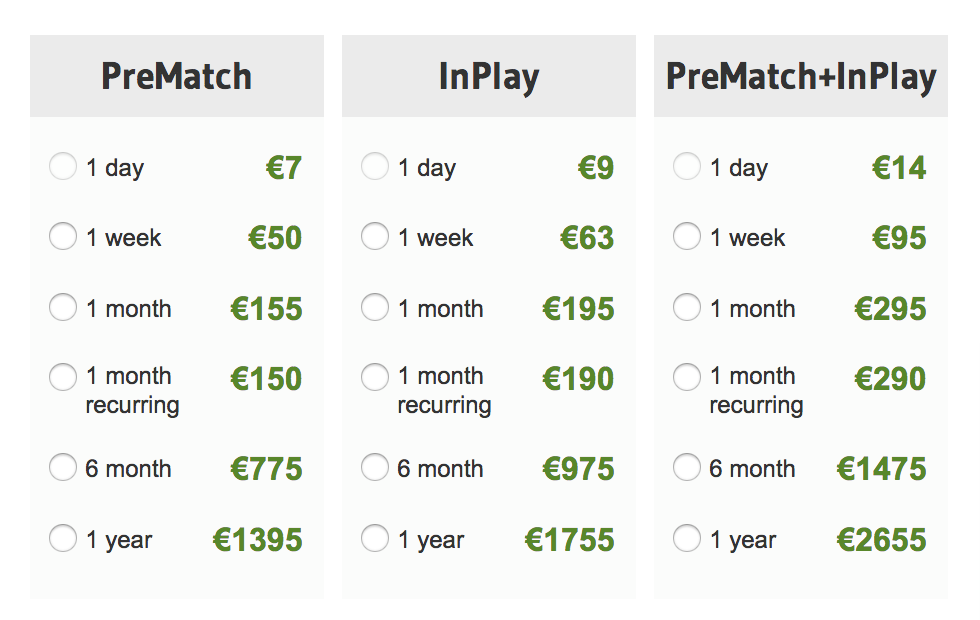The height and width of the screenshot is (620, 980).
Task: Click the PreMatch+InPlay column header
Action: click(x=801, y=76)
